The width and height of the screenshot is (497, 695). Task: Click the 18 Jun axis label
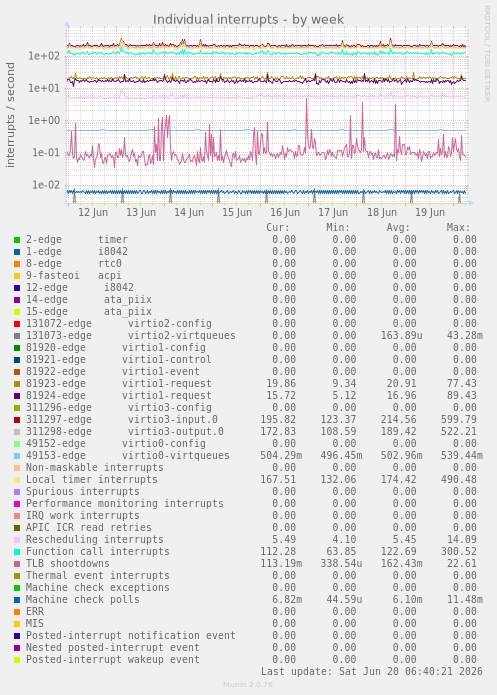(x=382, y=212)
